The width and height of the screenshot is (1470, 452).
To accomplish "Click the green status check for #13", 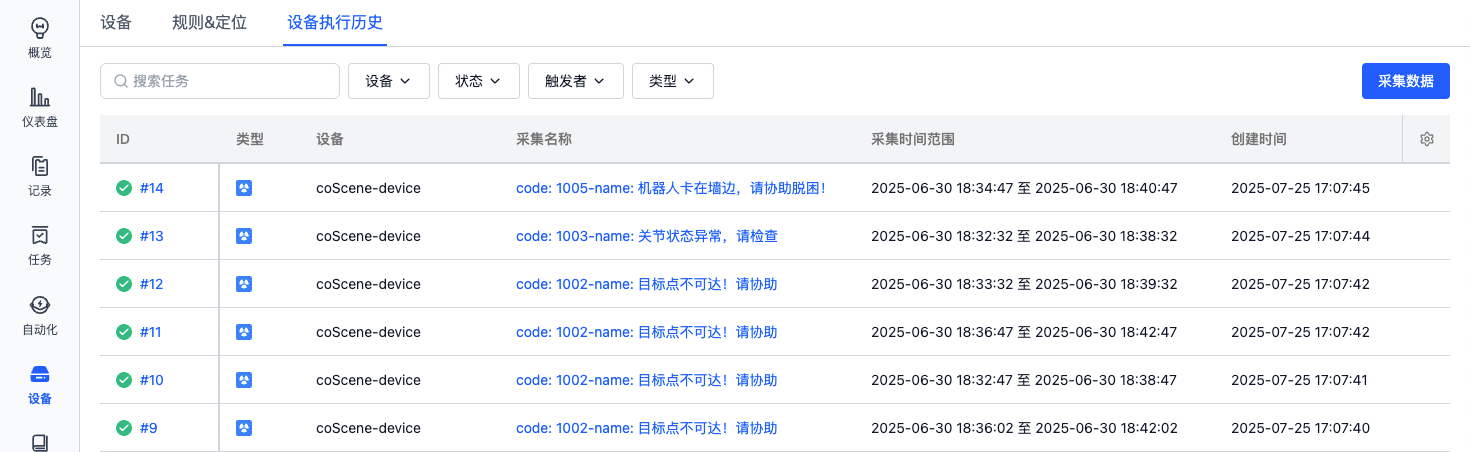I will [x=124, y=236].
